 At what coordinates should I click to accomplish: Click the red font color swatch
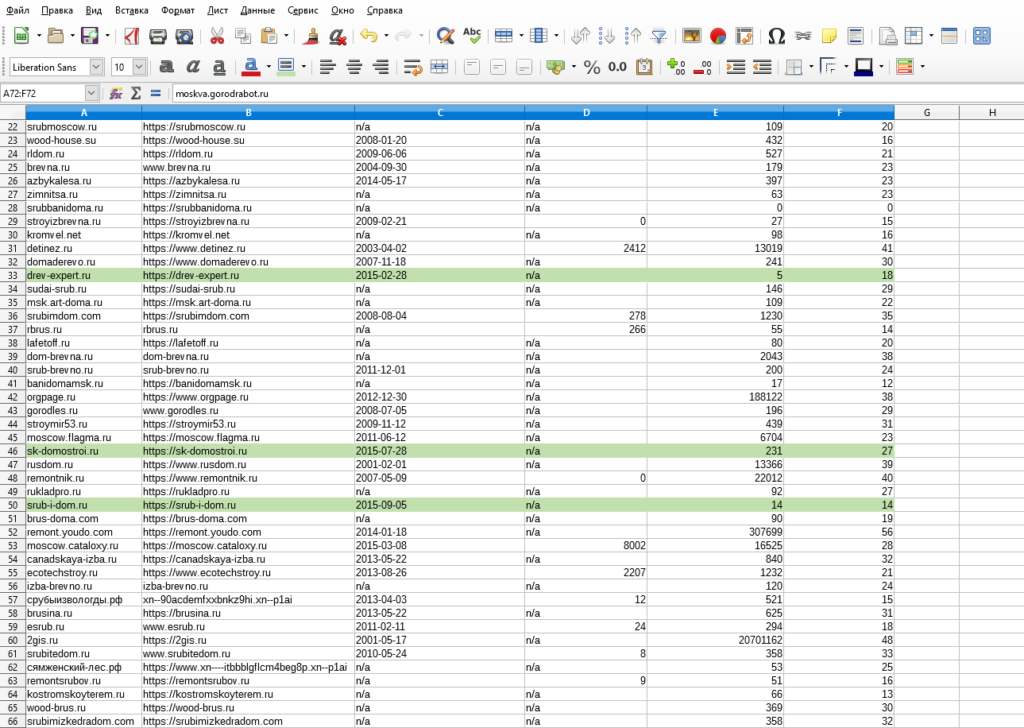249,67
